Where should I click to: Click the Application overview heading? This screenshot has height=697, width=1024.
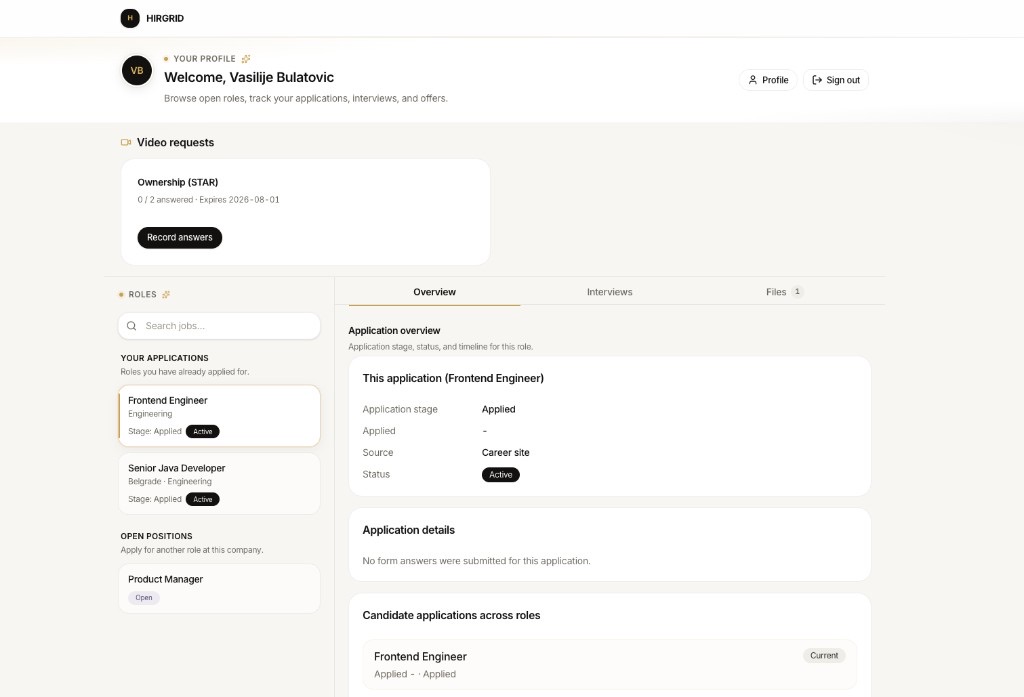(x=394, y=331)
